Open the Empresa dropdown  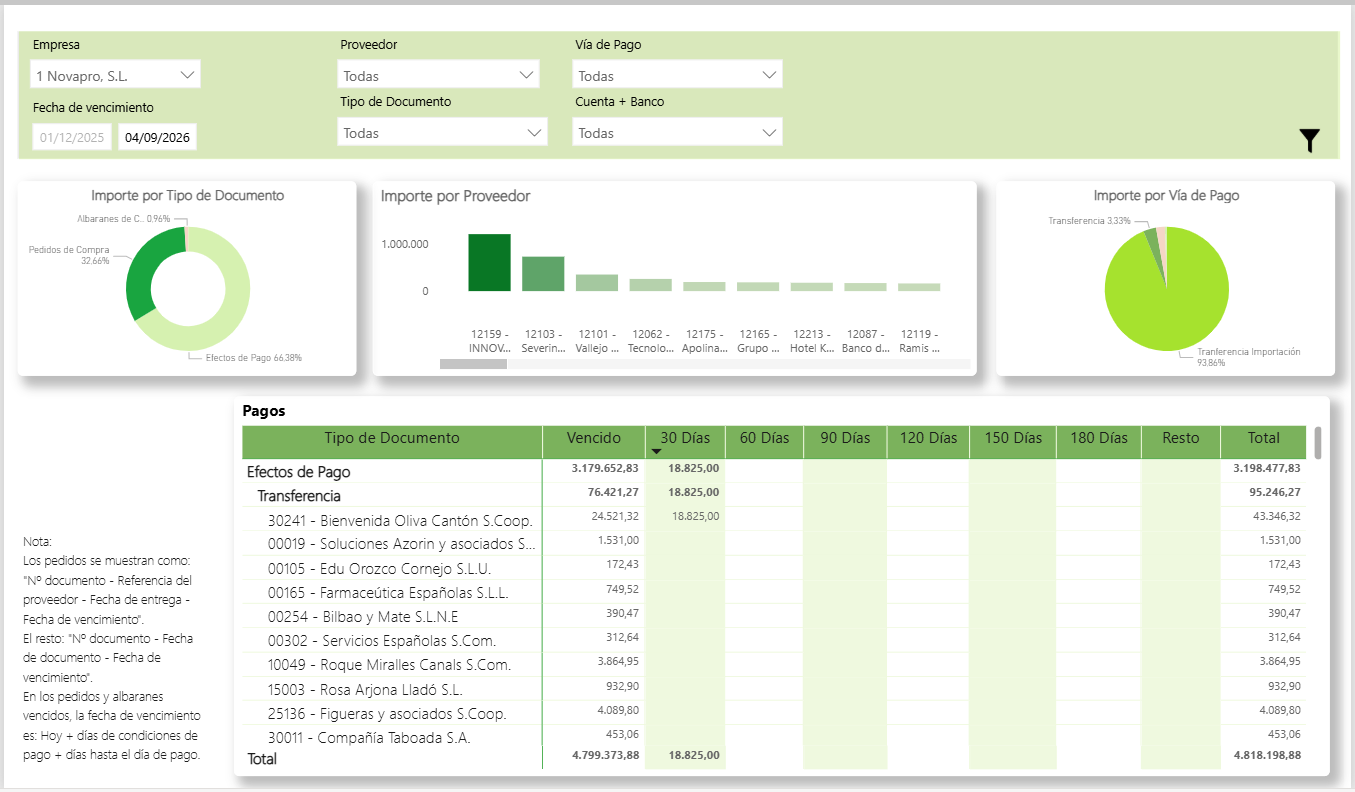[x=115, y=75]
